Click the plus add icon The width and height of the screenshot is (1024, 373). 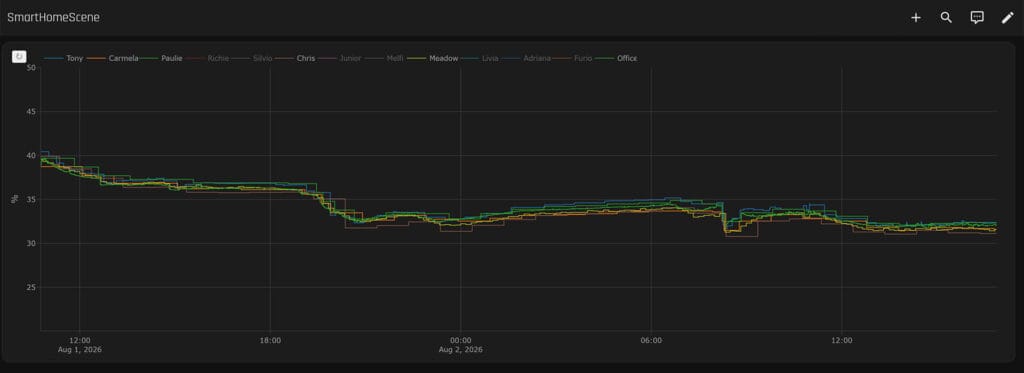916,18
